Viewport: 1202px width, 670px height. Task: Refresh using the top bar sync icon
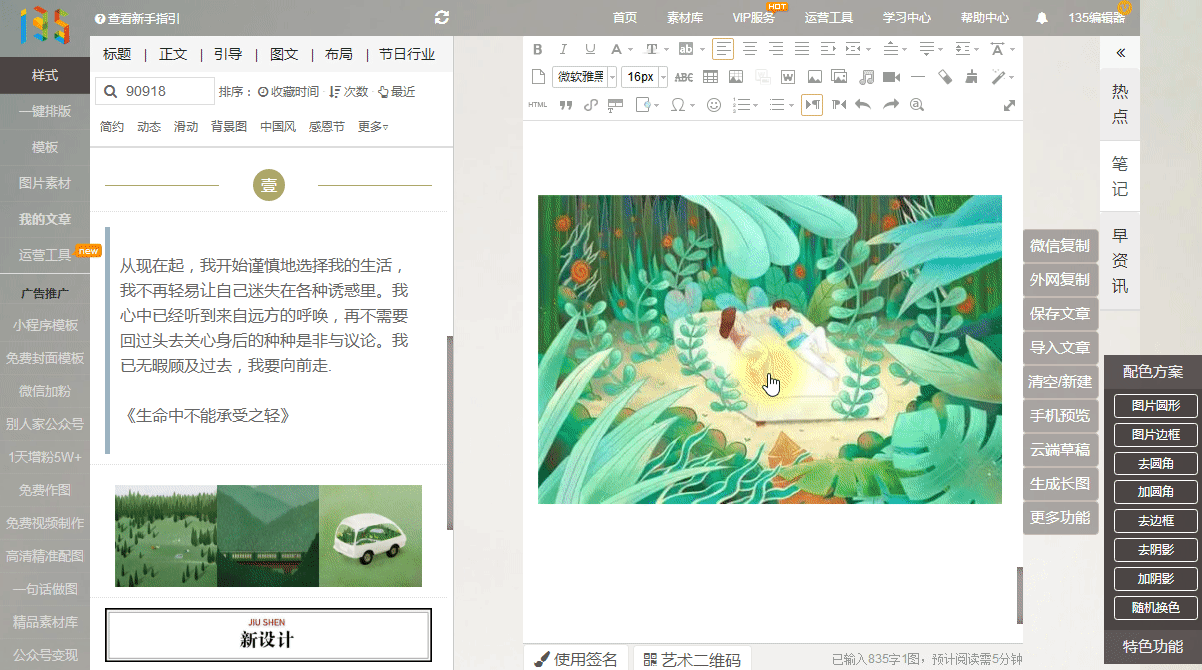point(443,18)
